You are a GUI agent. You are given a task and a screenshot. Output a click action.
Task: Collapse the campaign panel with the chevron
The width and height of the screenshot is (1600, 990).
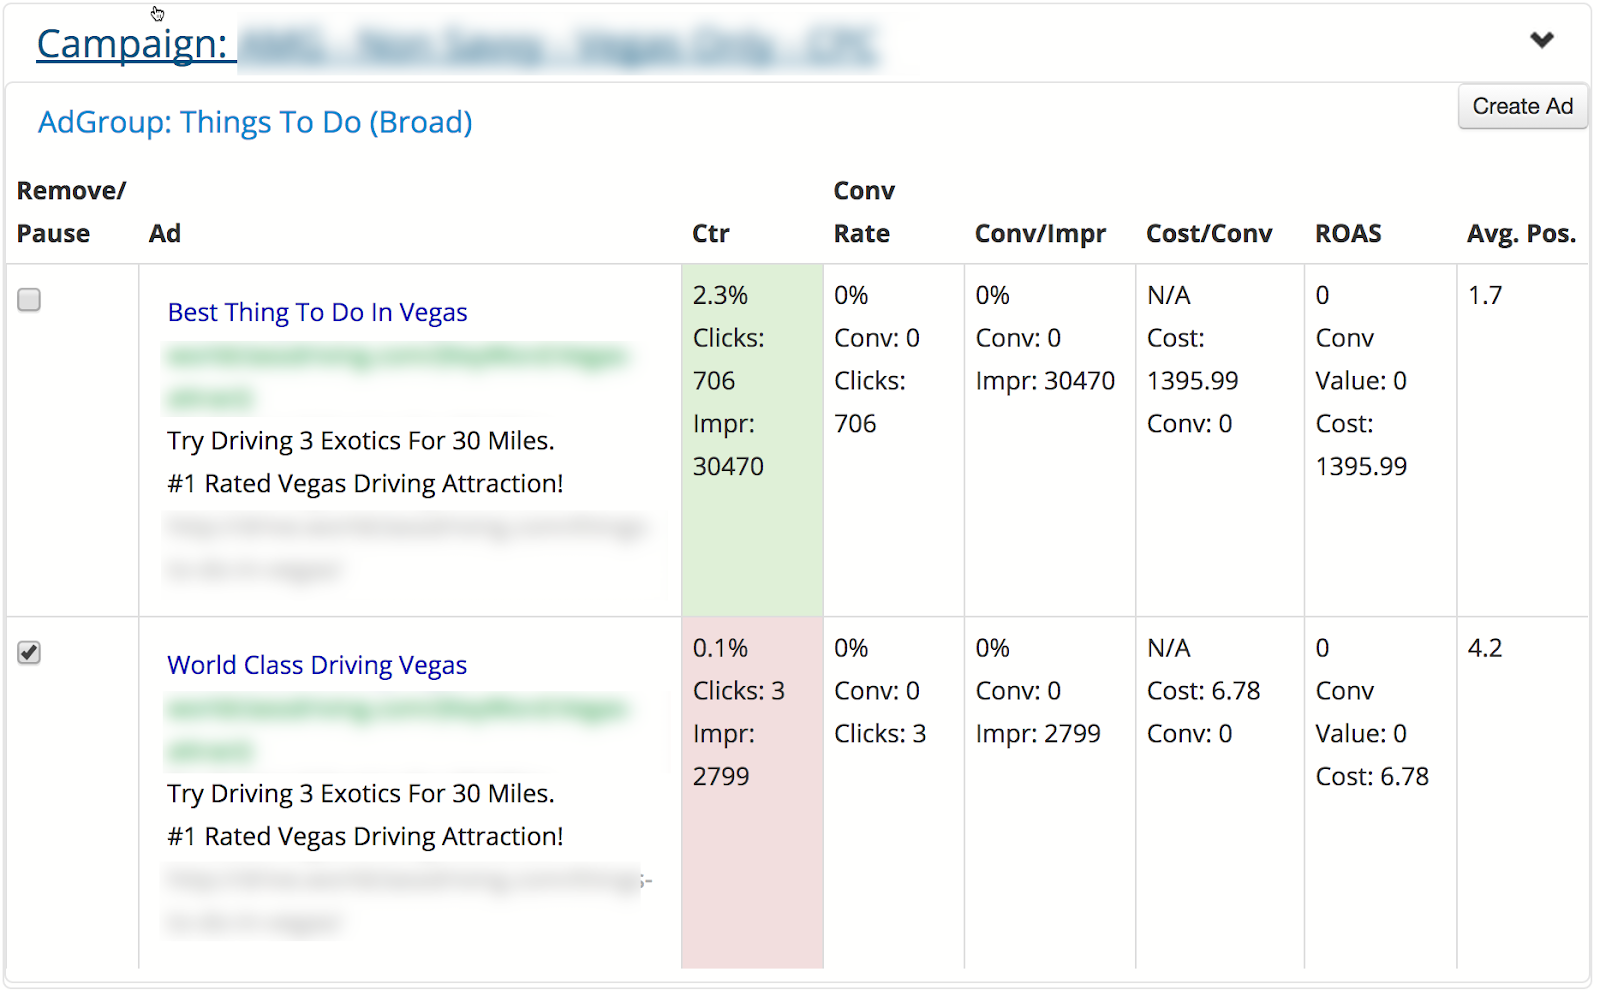click(1542, 40)
